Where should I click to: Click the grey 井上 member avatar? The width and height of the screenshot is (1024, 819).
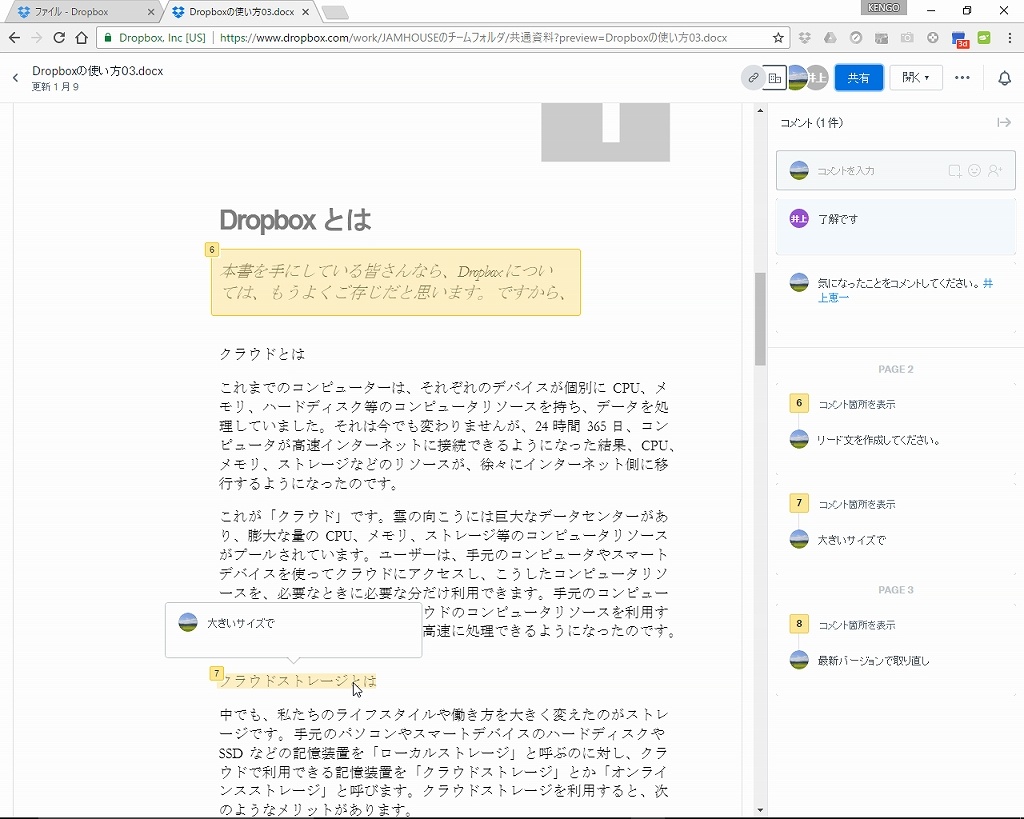(818, 78)
